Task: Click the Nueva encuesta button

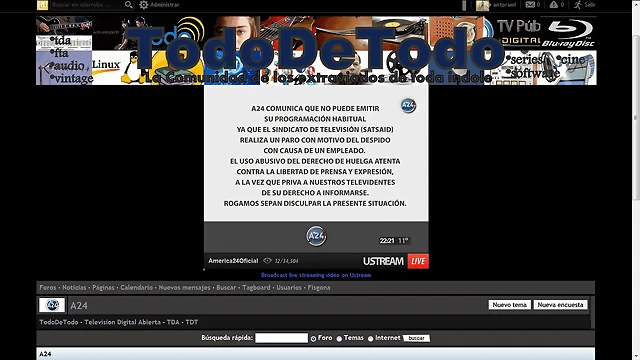Action: tap(560, 305)
